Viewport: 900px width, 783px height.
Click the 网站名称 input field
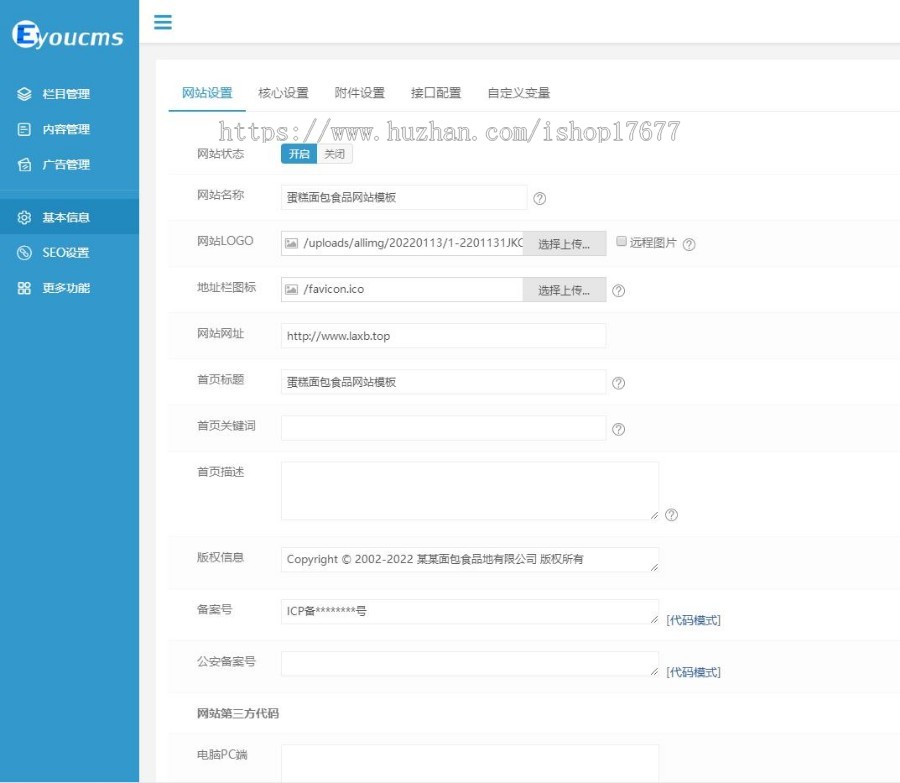point(404,197)
